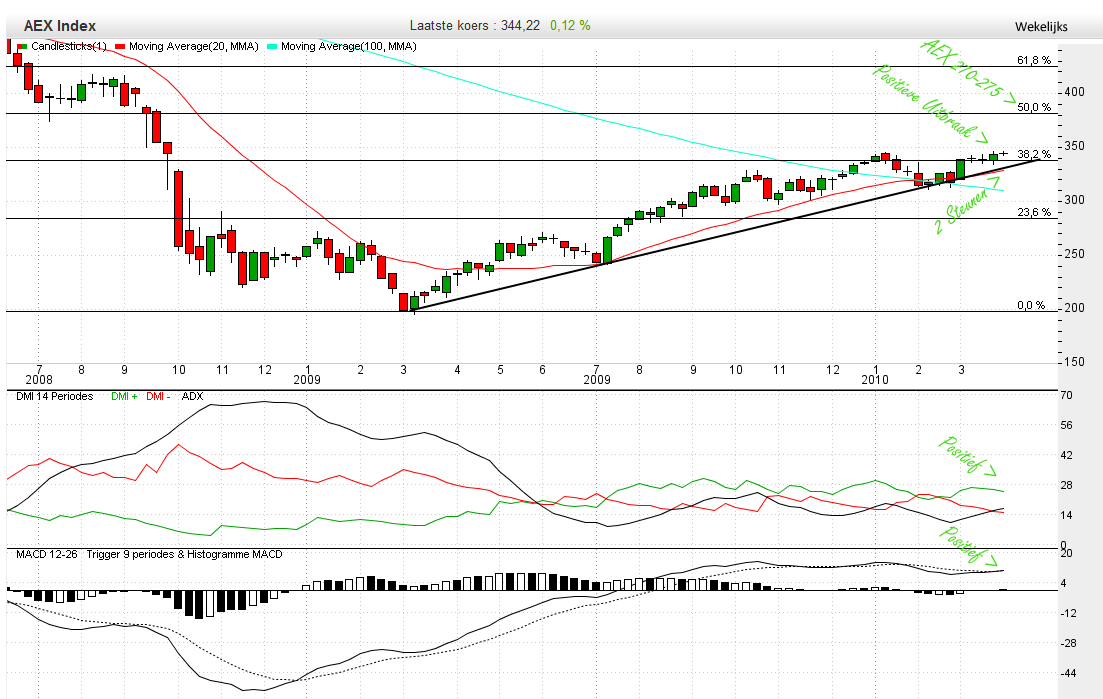Click the Laatste koers 344,22 value
The height and width of the screenshot is (699, 1103).
pos(475,25)
